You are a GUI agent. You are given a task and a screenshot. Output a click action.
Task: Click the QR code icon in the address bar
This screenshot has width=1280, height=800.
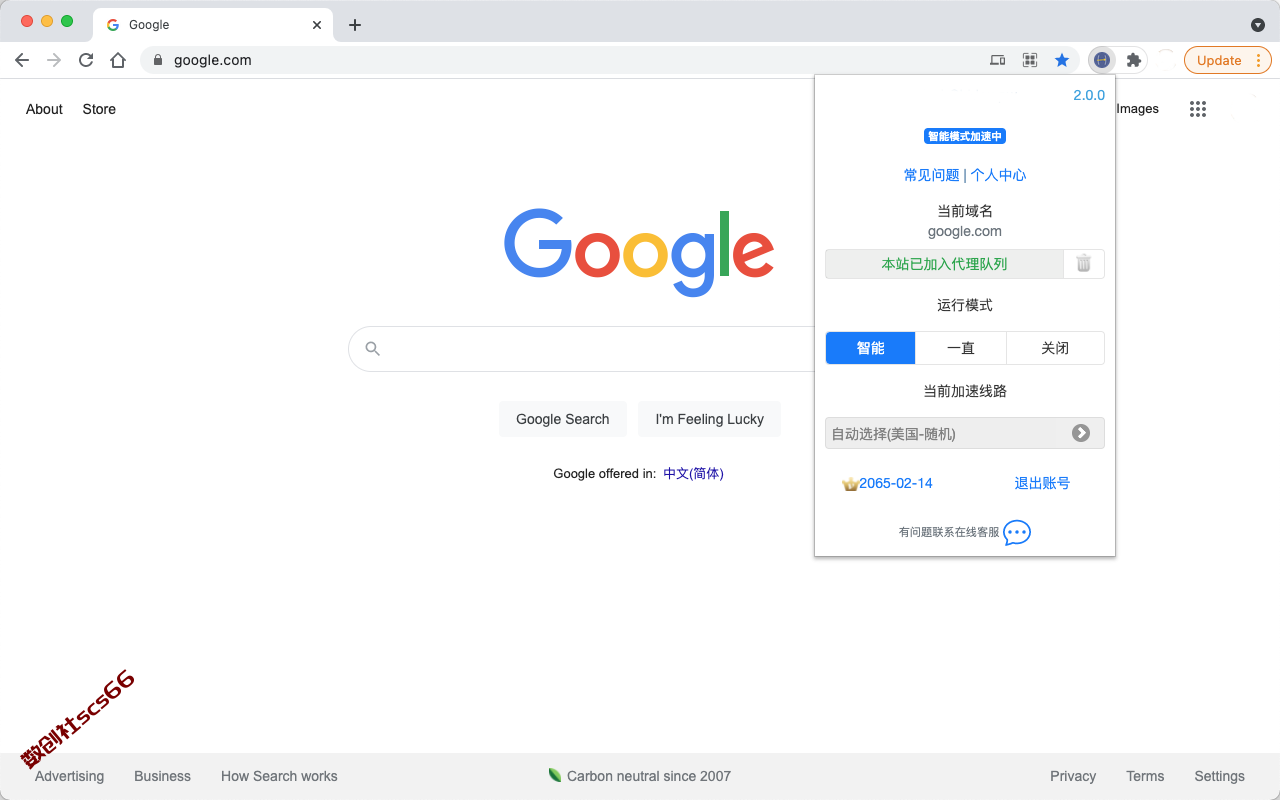pyautogui.click(x=1030, y=60)
